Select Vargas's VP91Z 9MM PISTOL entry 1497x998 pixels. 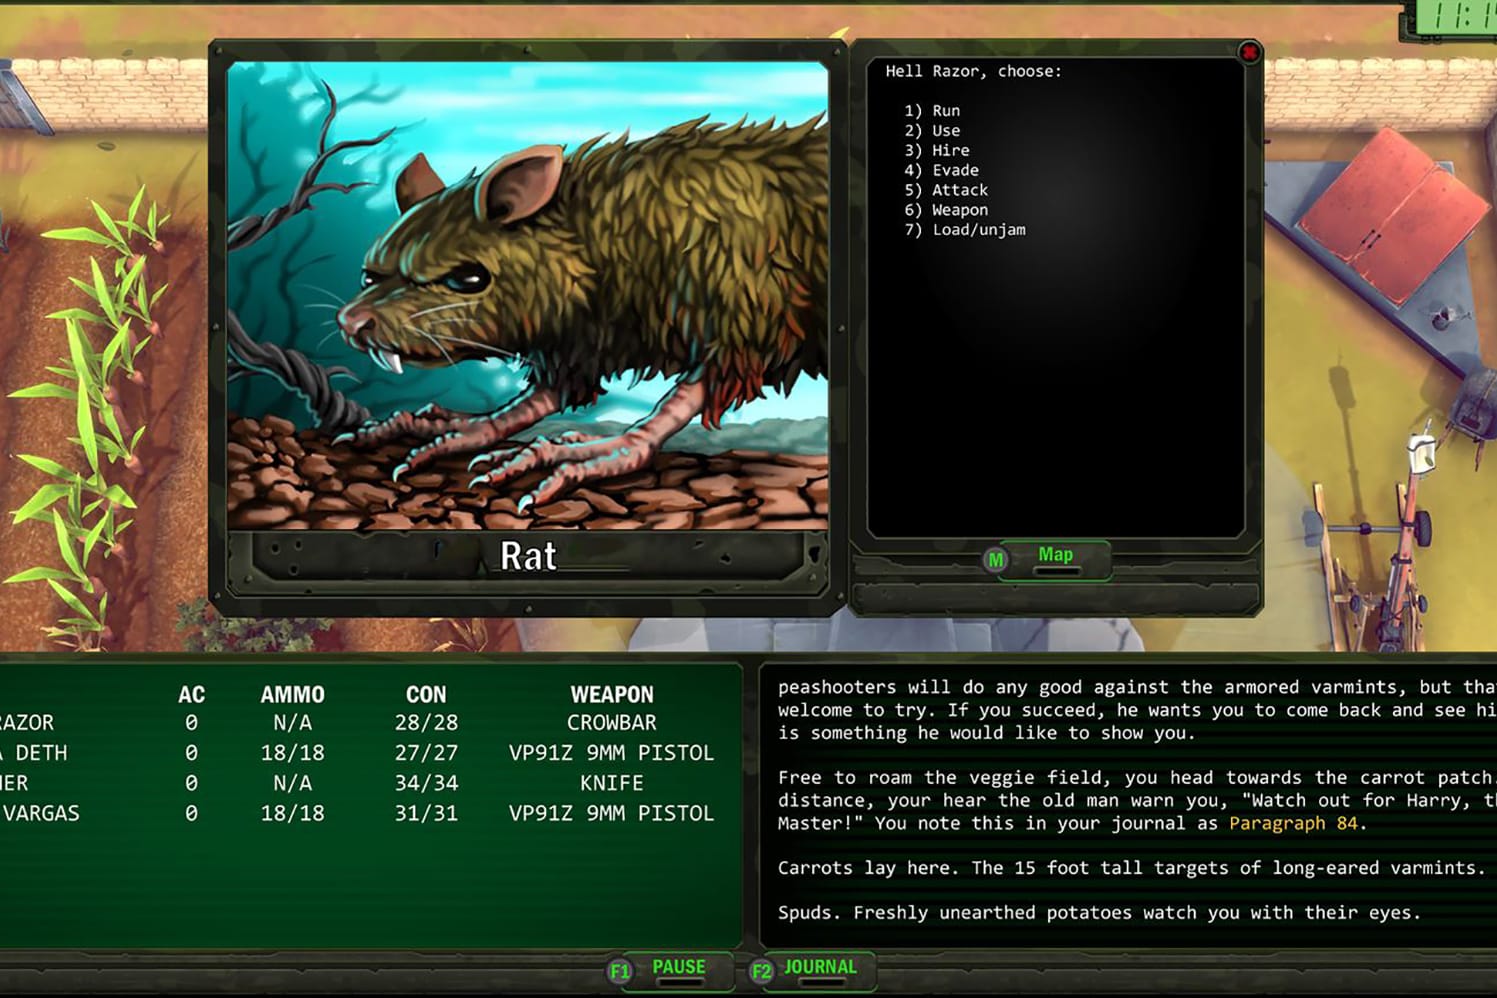[x=612, y=813]
